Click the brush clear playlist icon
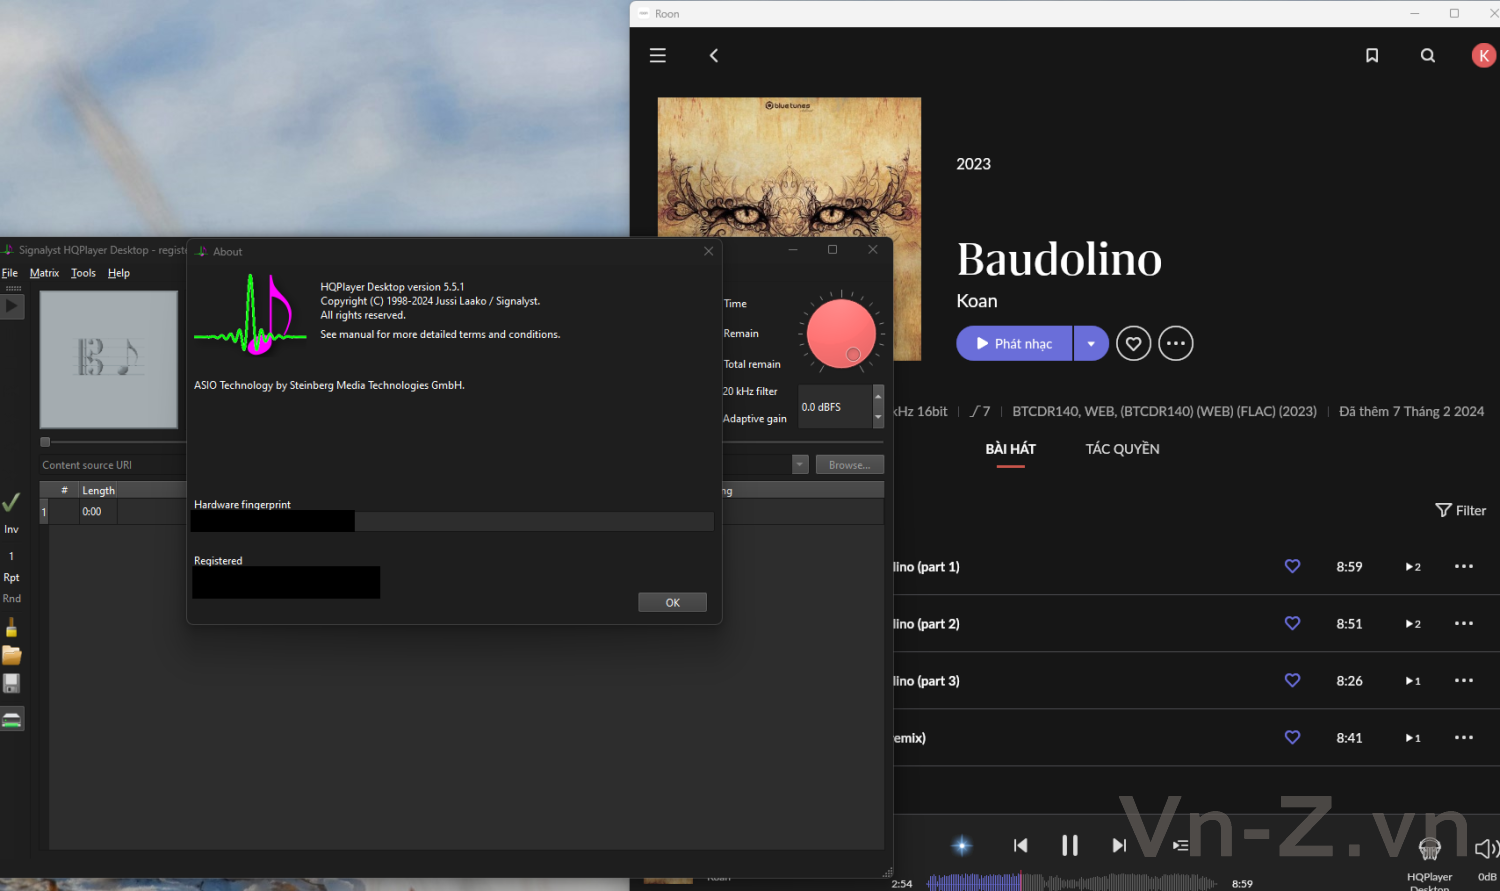This screenshot has width=1500, height=891. (12, 628)
